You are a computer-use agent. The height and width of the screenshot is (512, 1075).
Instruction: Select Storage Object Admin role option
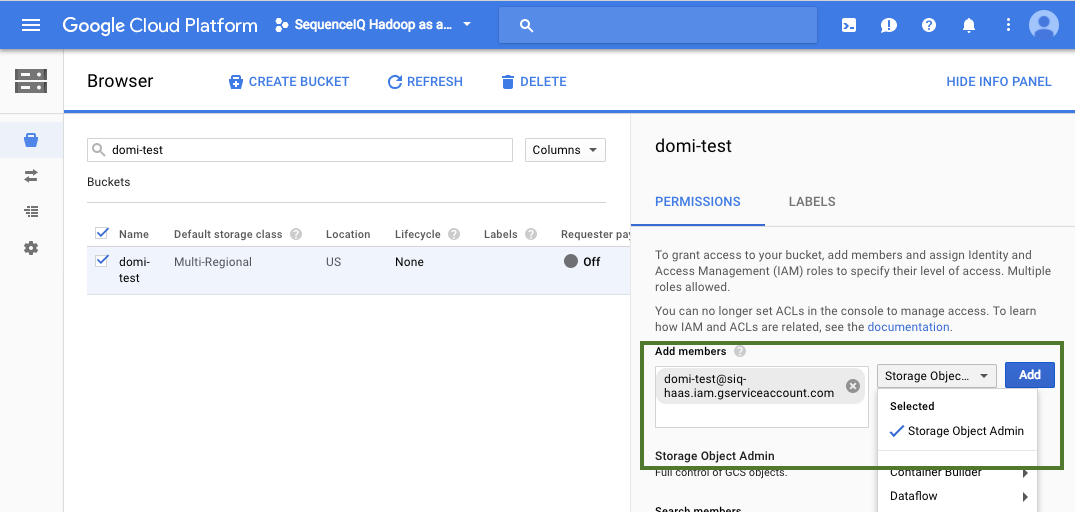point(965,431)
